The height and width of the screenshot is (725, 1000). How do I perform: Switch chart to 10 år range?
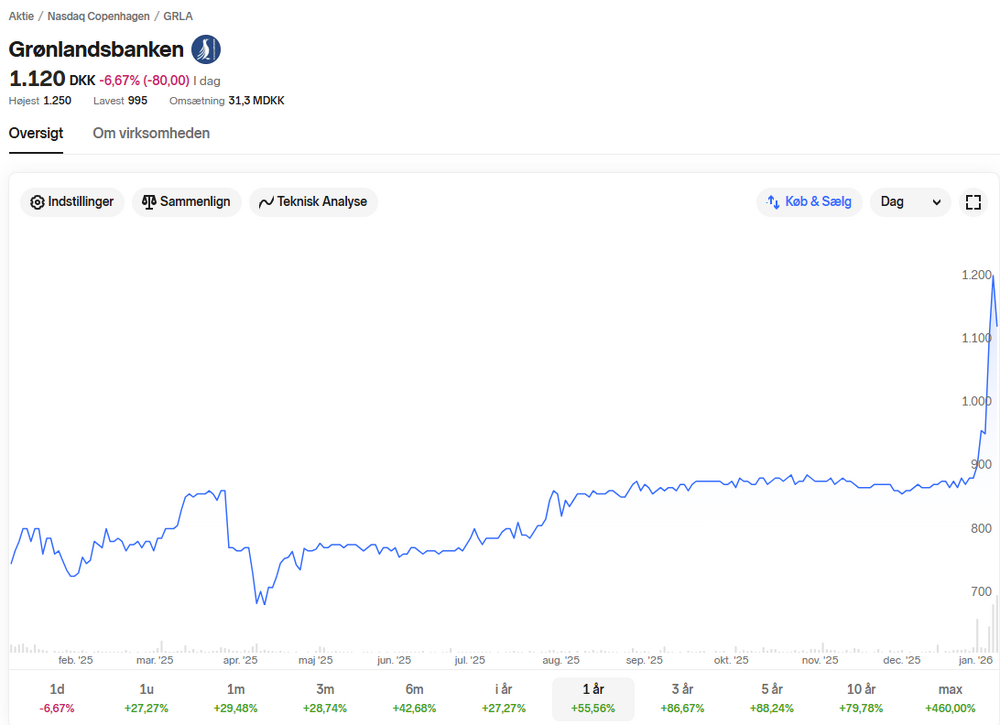pyautogui.click(x=861, y=698)
